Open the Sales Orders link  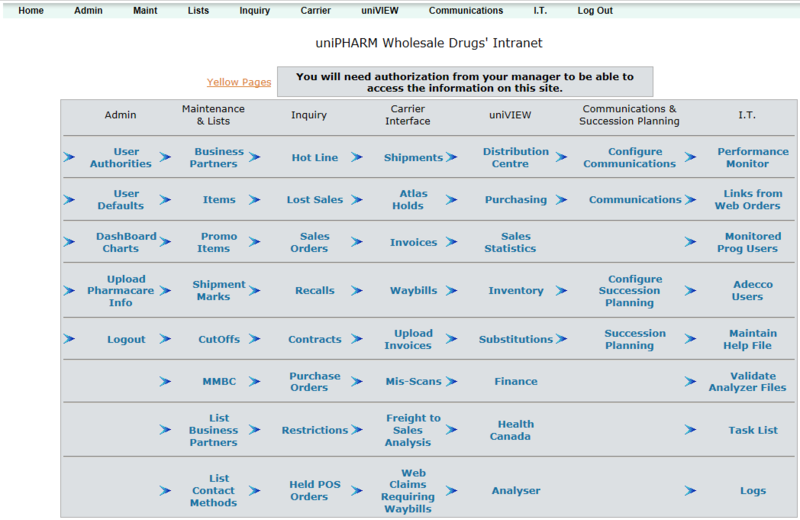point(311,242)
